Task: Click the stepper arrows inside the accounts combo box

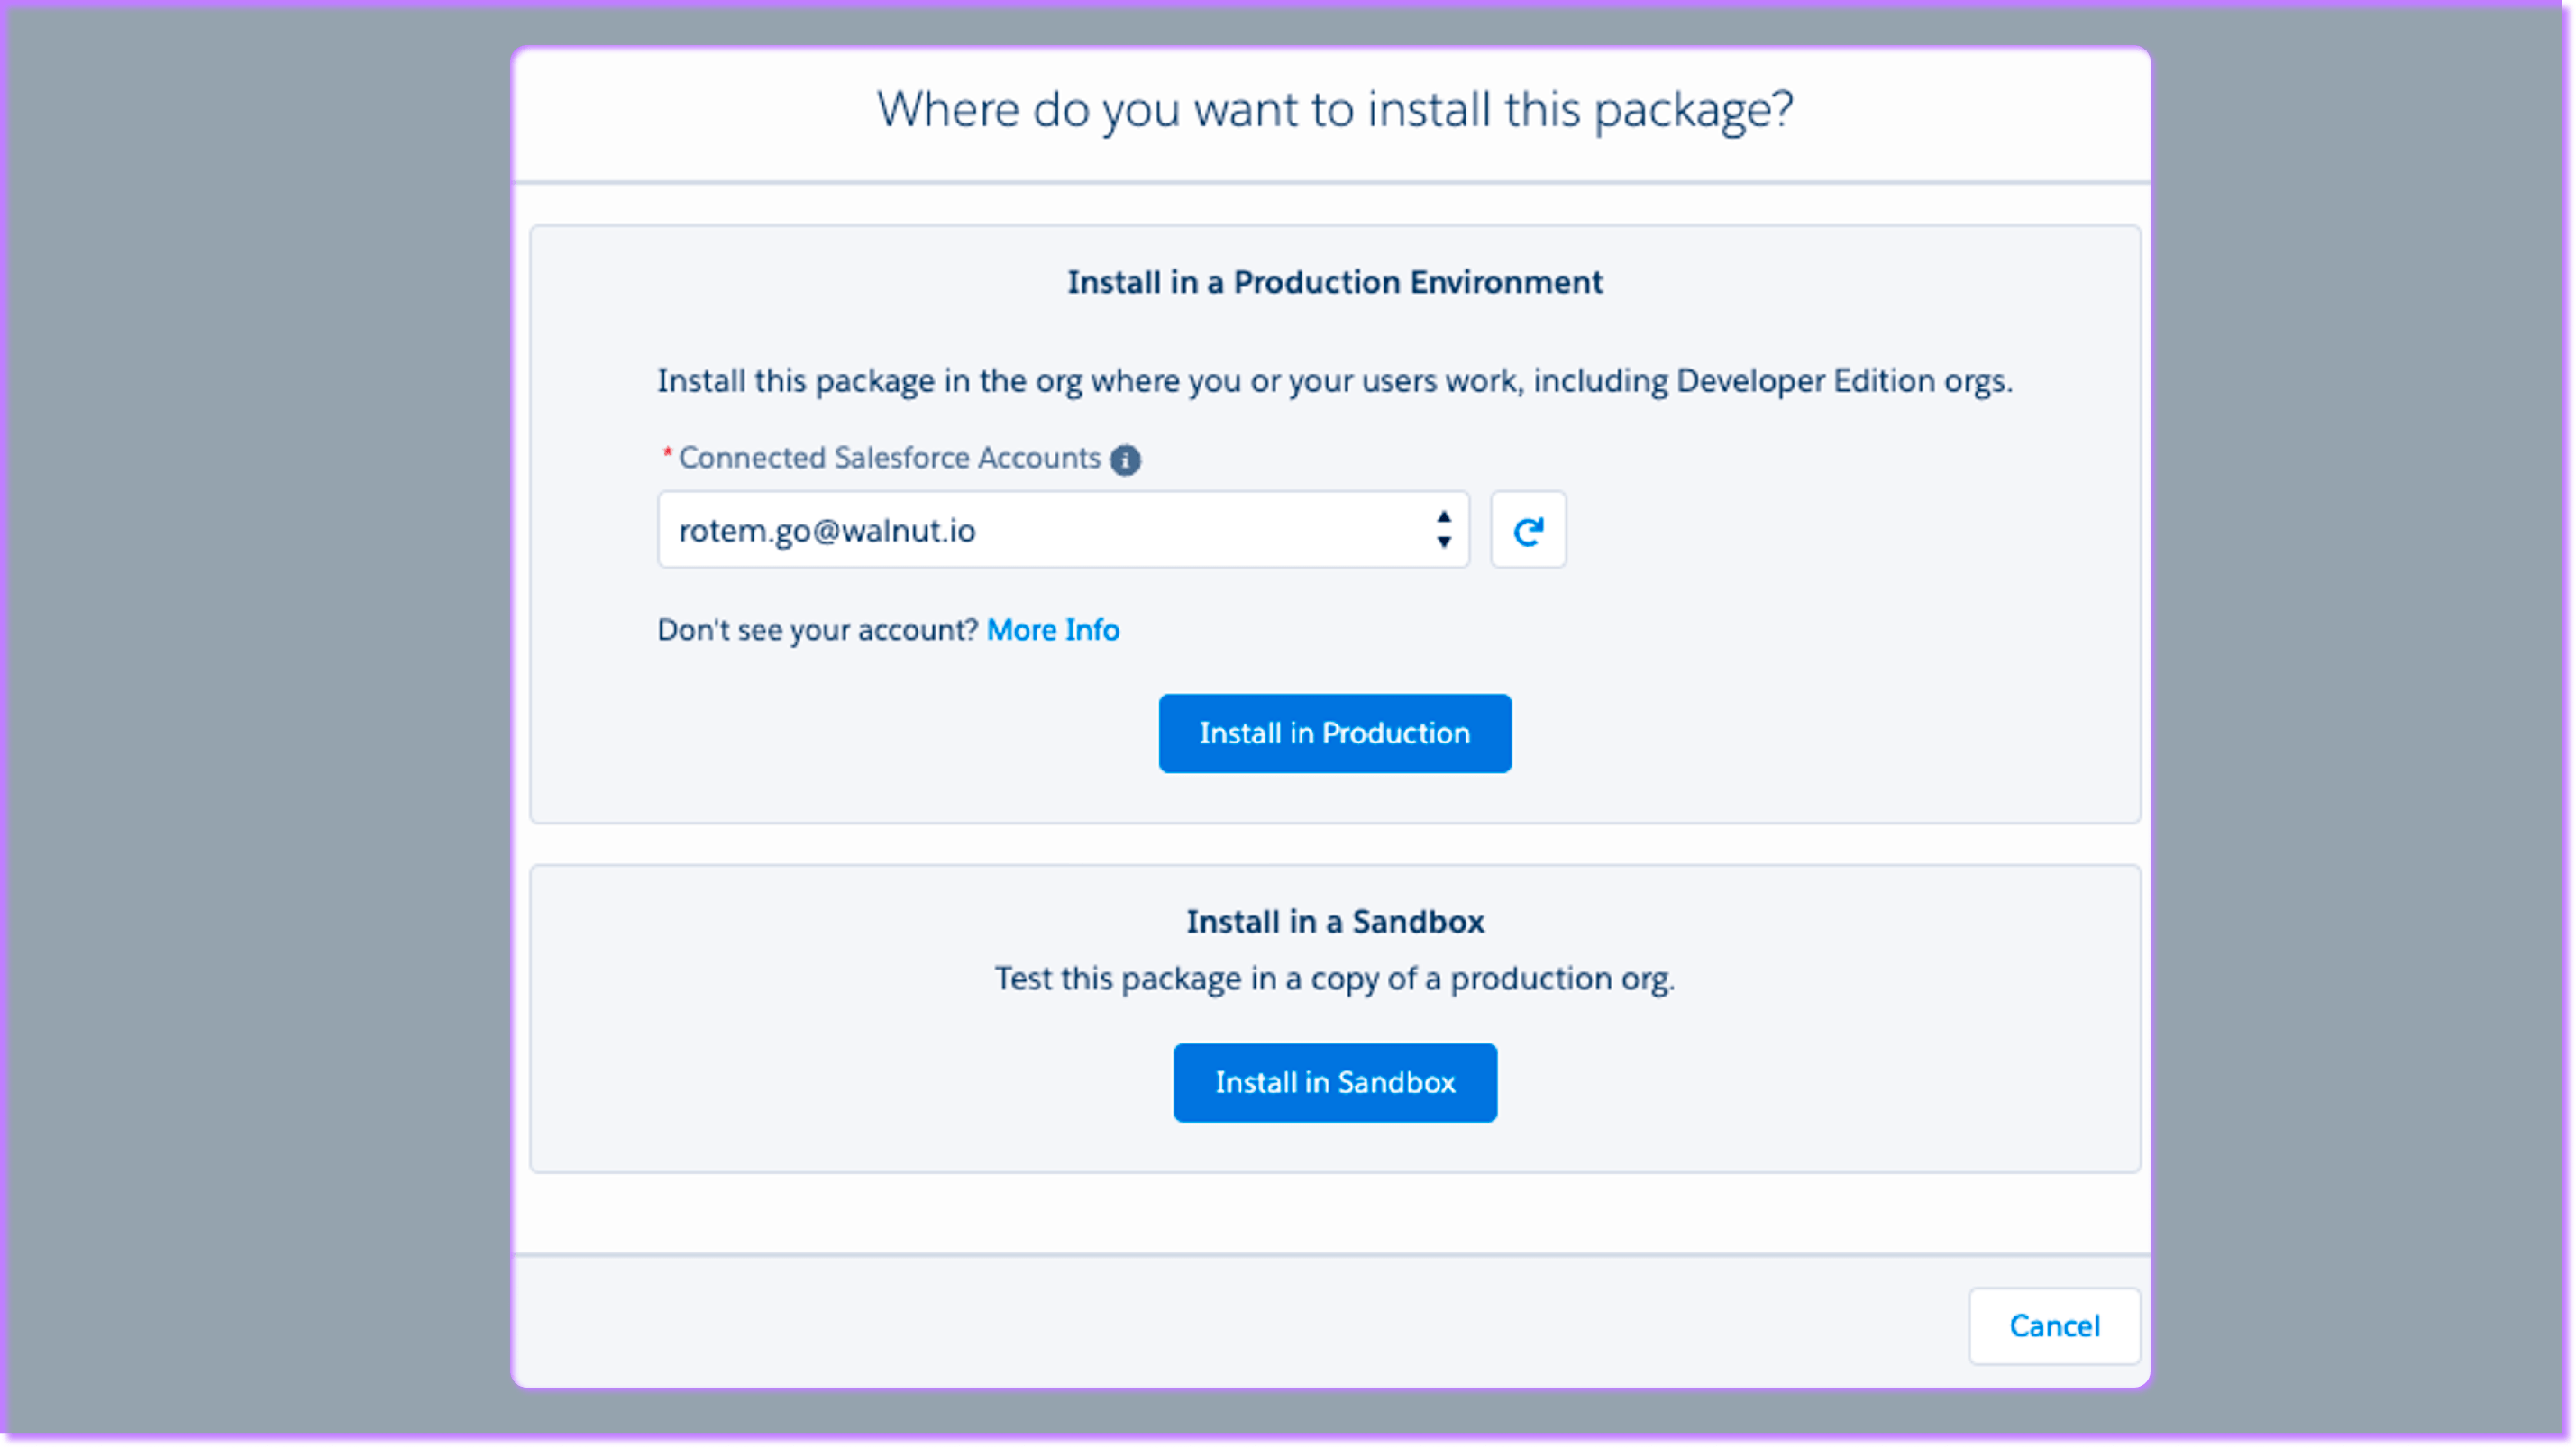Action: [1443, 530]
